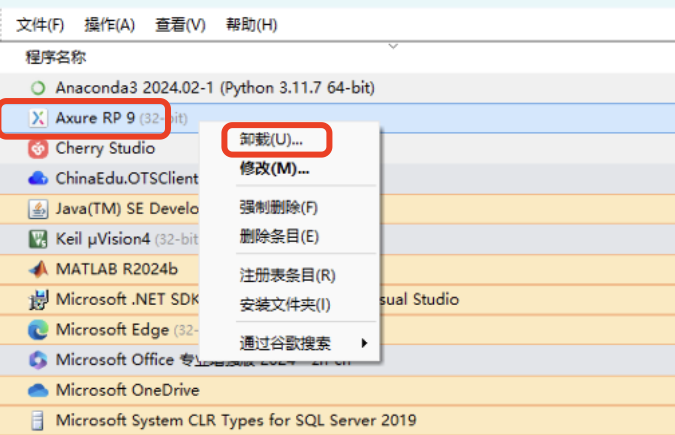The height and width of the screenshot is (435, 675).
Task: Select the Java(TM) SE Development entry
Action: pyautogui.click(x=127, y=209)
